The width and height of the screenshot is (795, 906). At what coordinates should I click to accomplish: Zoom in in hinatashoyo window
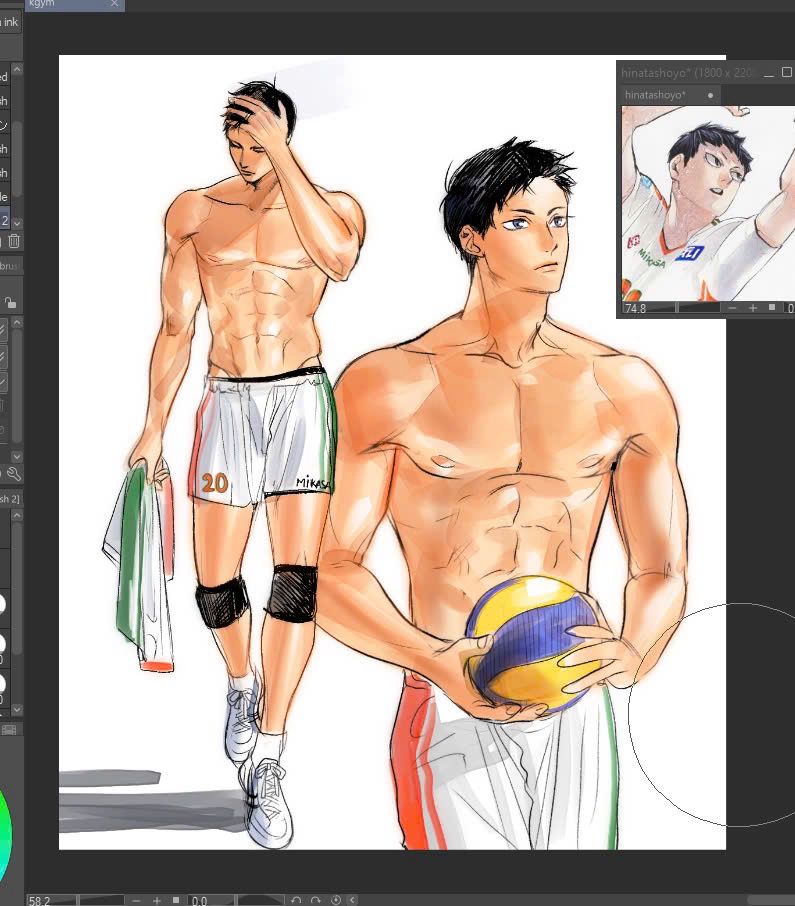[753, 308]
